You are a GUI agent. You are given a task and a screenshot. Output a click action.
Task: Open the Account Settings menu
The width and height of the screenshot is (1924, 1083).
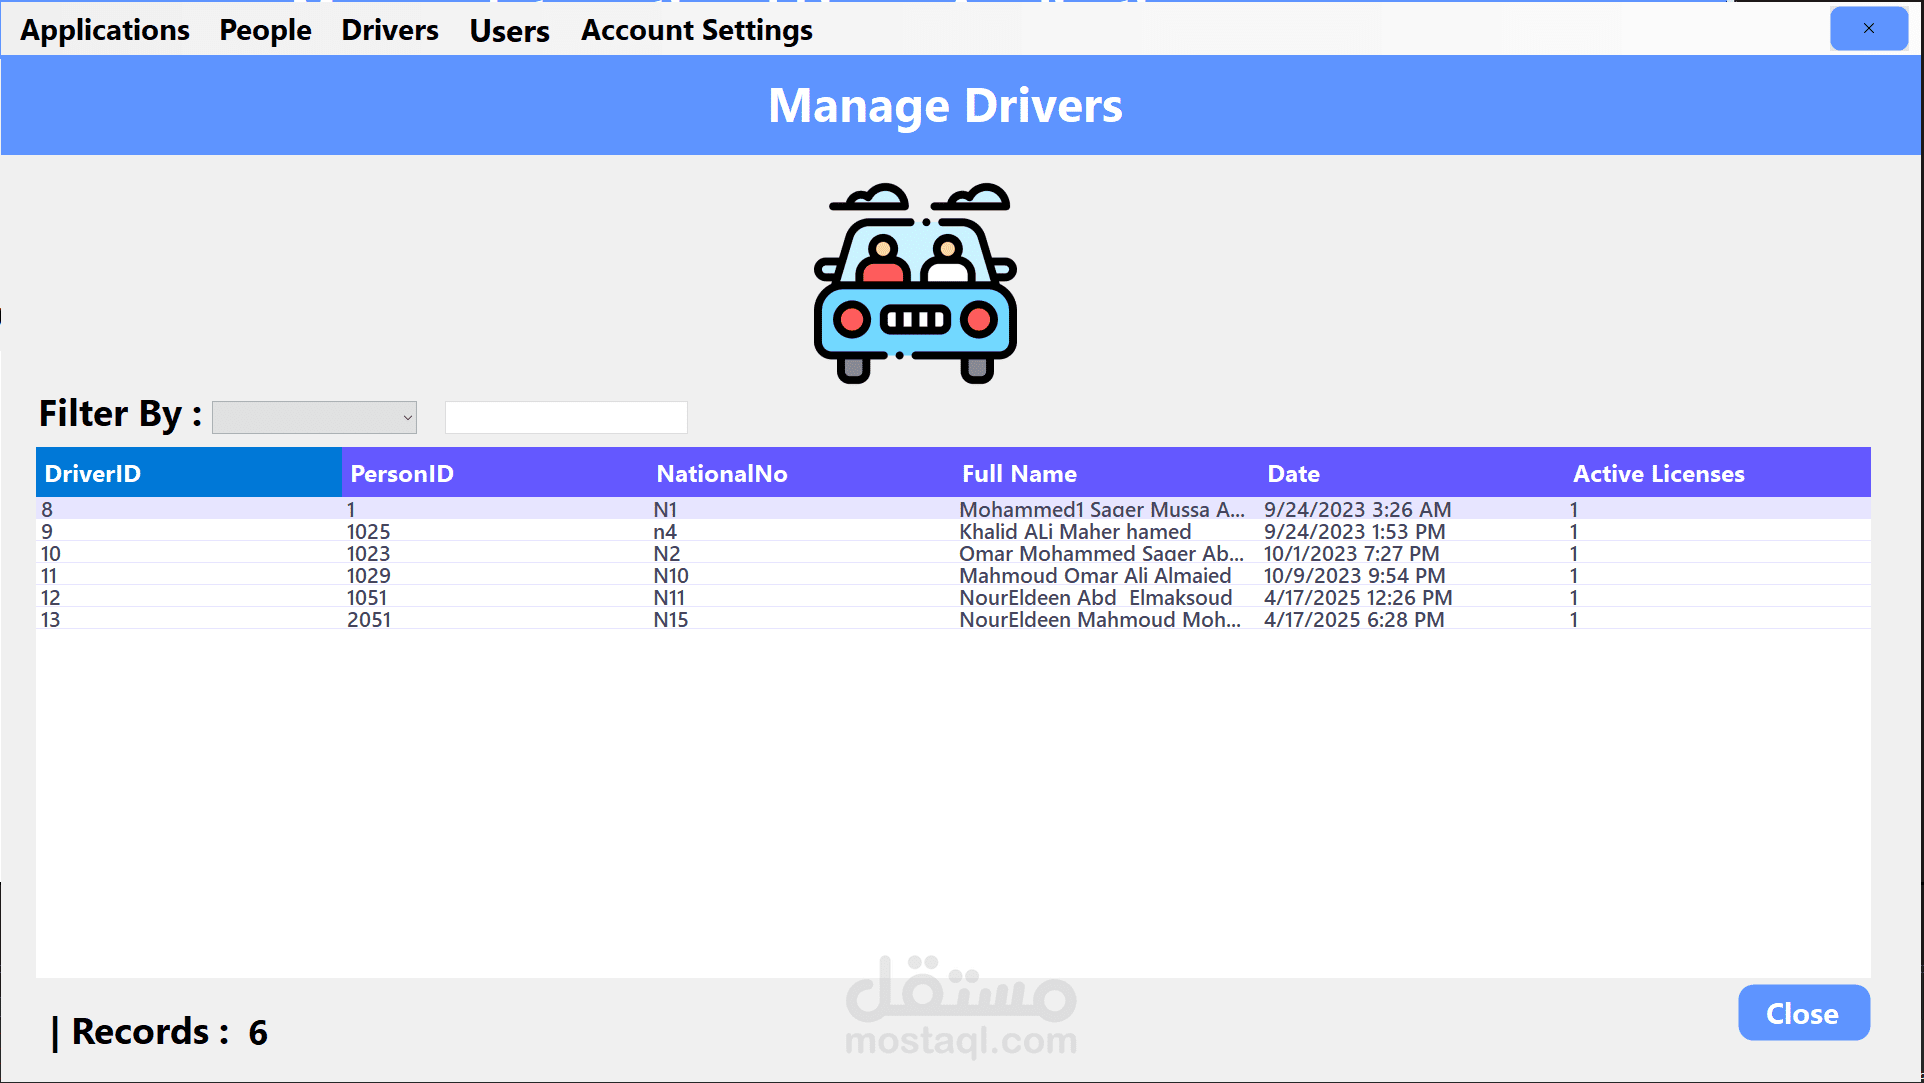(x=696, y=30)
